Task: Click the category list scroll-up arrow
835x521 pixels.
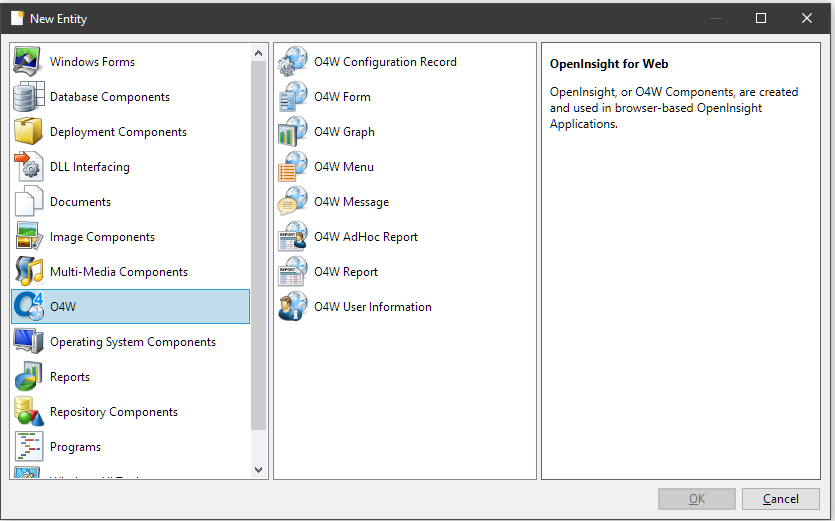Action: coord(258,53)
